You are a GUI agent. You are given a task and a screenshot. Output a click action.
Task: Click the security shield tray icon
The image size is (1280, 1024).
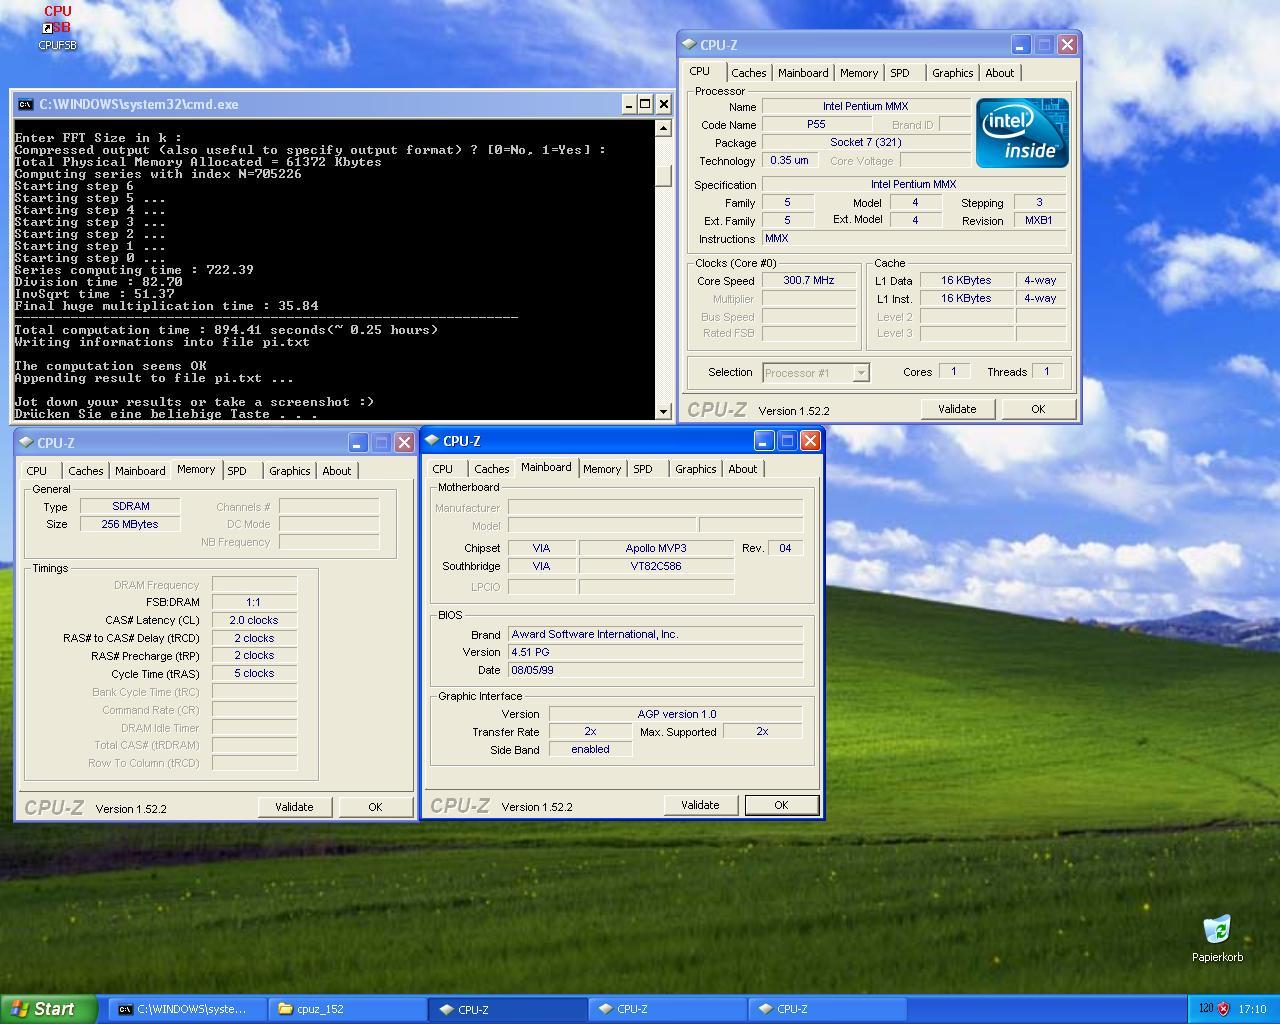pos(1223,1009)
